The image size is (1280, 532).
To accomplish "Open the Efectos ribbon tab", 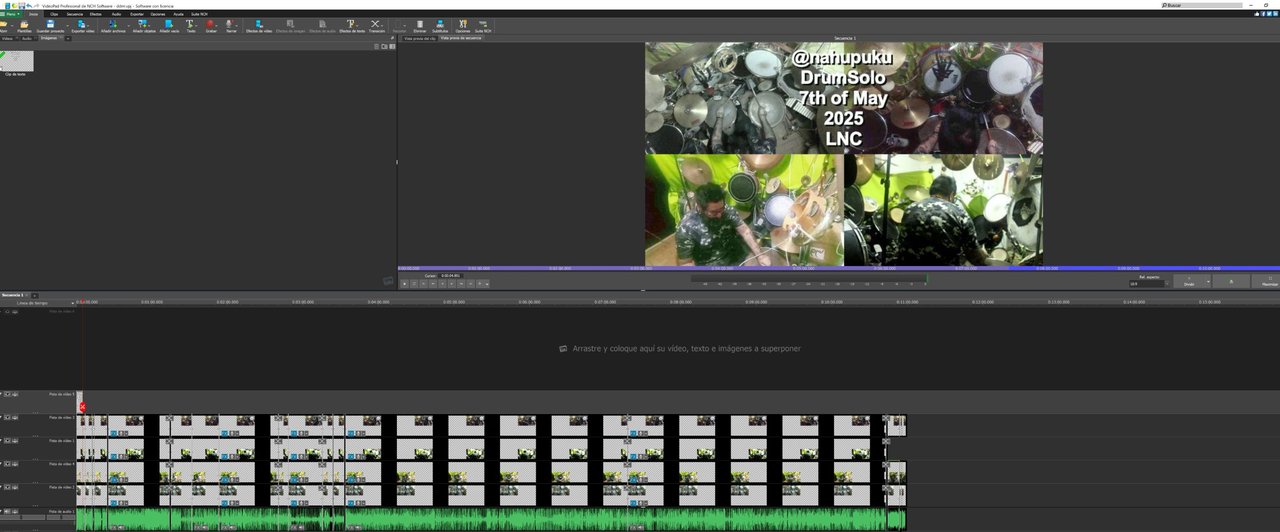I will pyautogui.click(x=96, y=14).
